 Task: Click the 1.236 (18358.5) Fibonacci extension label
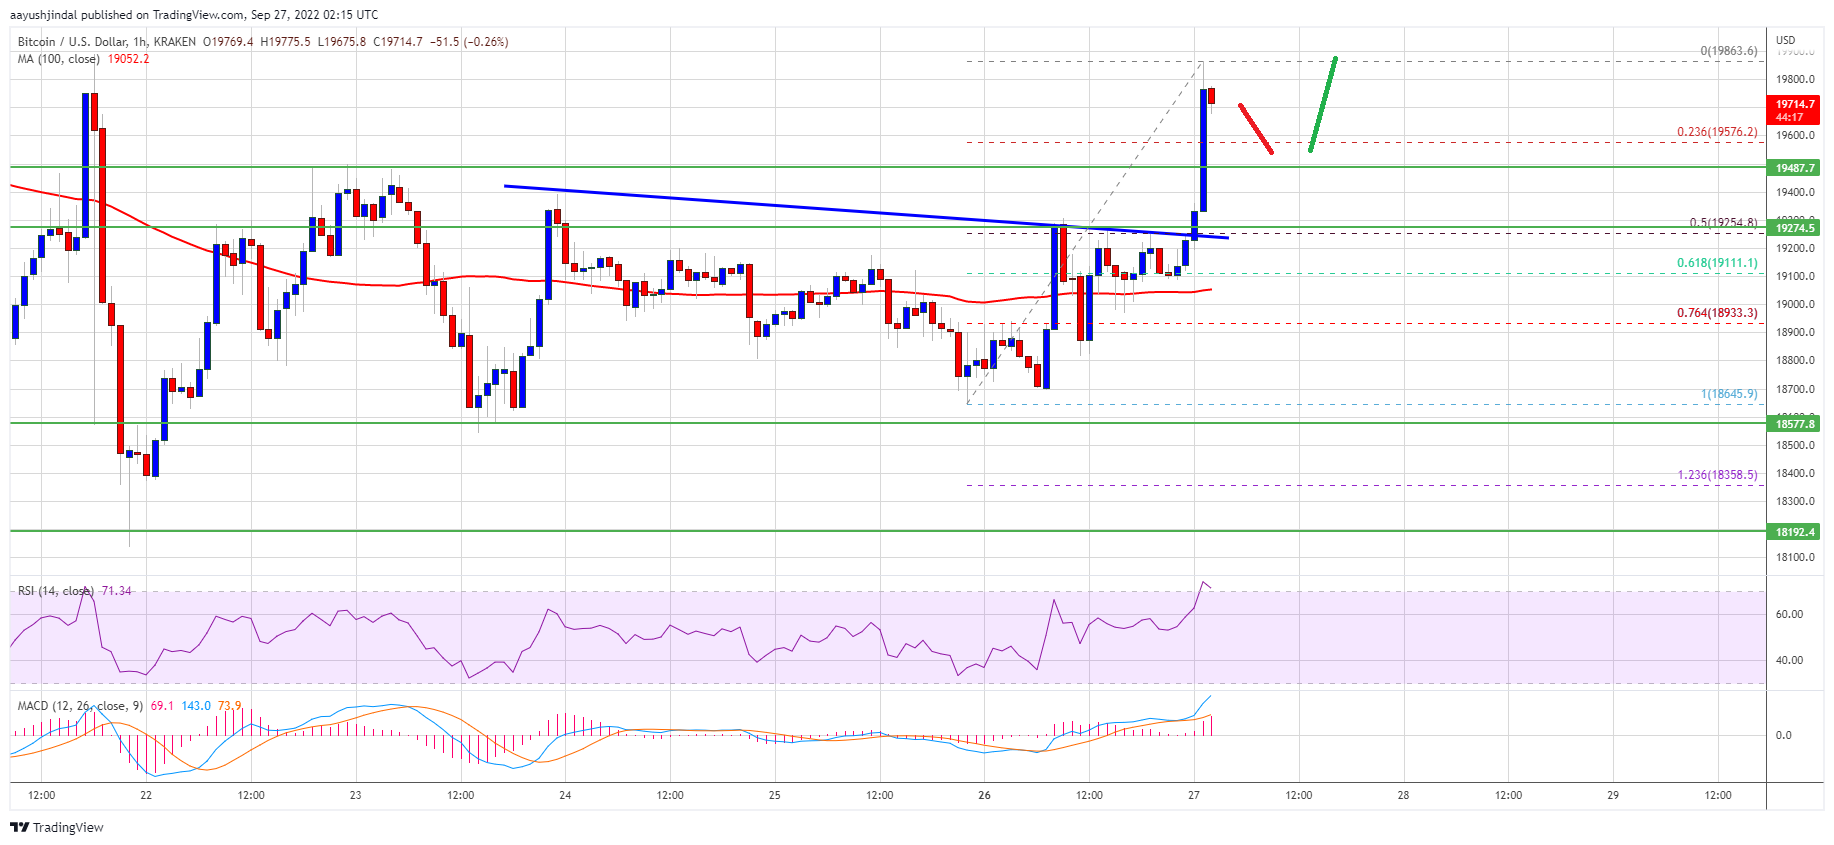click(1716, 475)
